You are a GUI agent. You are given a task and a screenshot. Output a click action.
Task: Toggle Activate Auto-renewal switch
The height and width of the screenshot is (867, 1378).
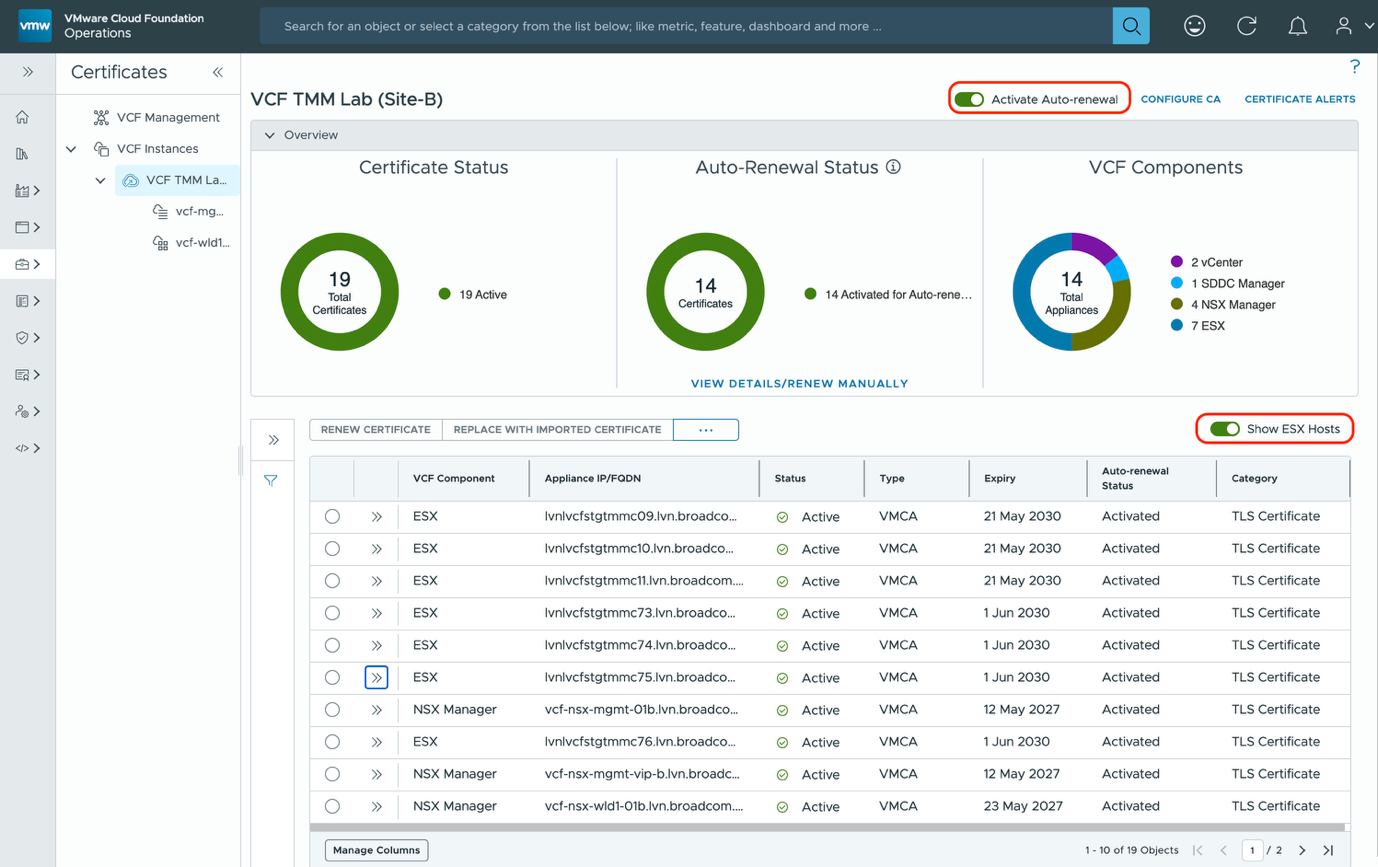coord(969,100)
